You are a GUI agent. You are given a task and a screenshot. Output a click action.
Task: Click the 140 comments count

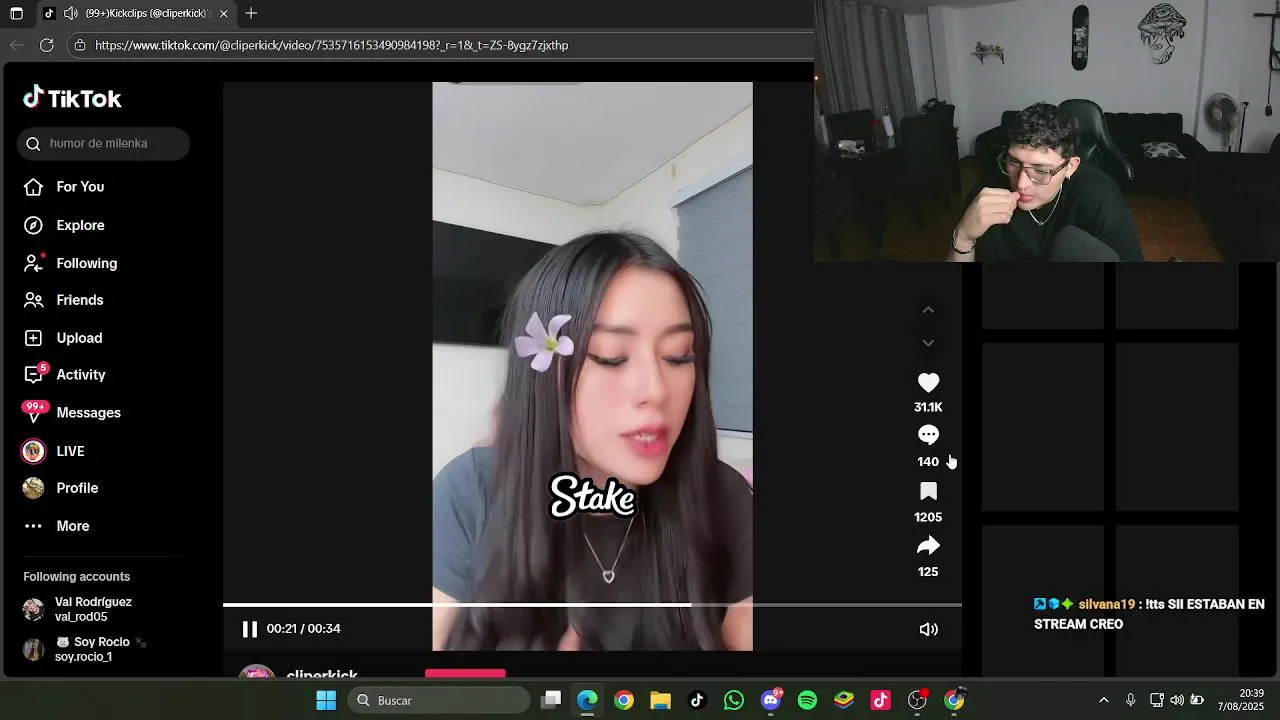pyautogui.click(x=928, y=462)
